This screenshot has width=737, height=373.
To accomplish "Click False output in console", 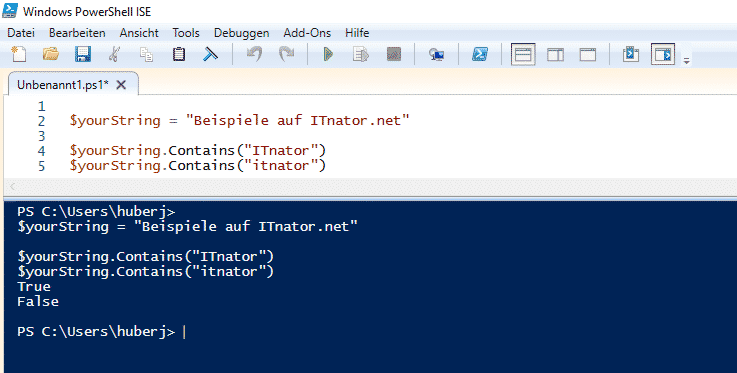I will [x=38, y=302].
